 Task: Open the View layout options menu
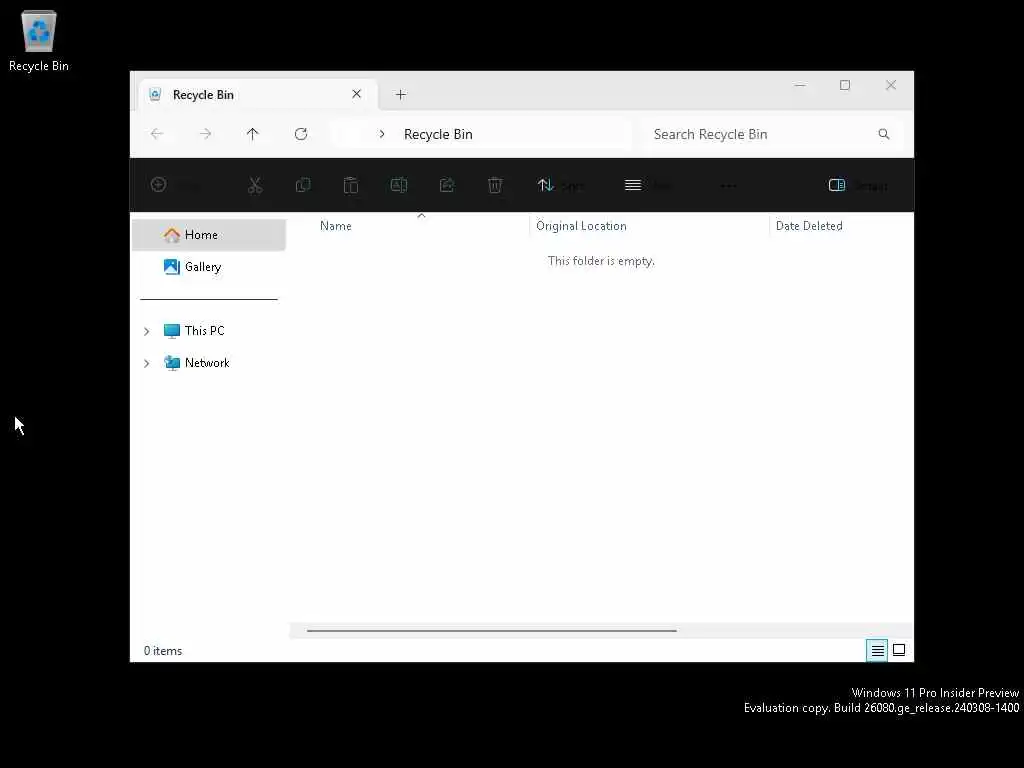click(x=647, y=185)
